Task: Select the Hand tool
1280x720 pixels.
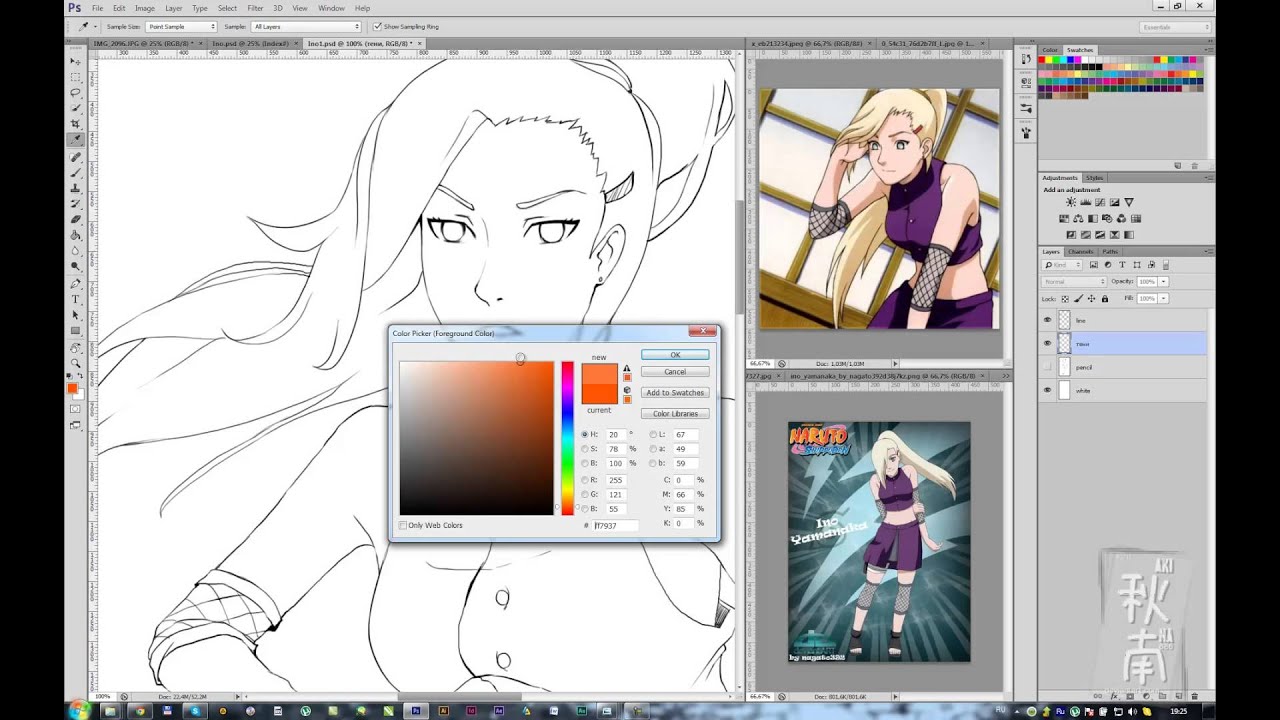Action: 75,348
